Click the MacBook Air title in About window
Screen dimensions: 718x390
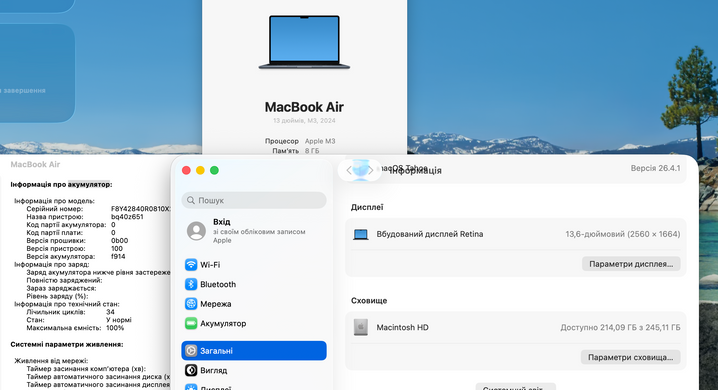pos(304,107)
